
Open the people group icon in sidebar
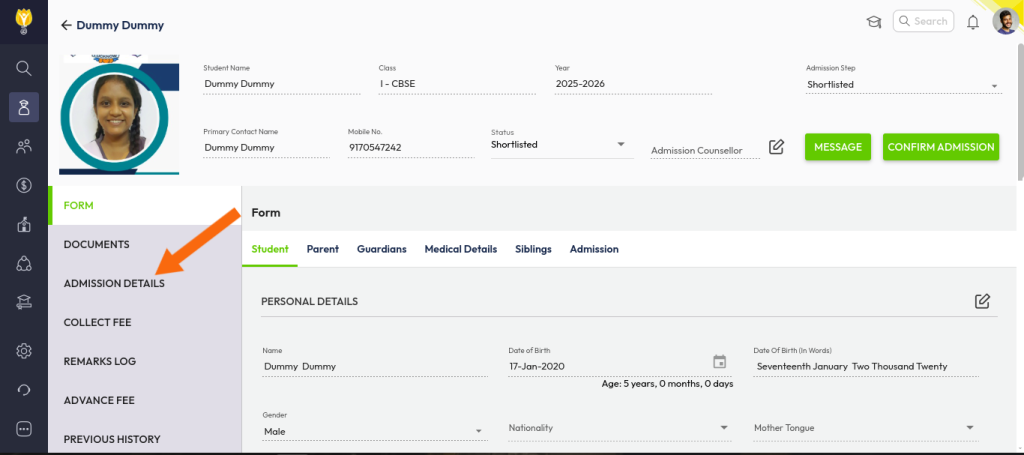[24, 147]
